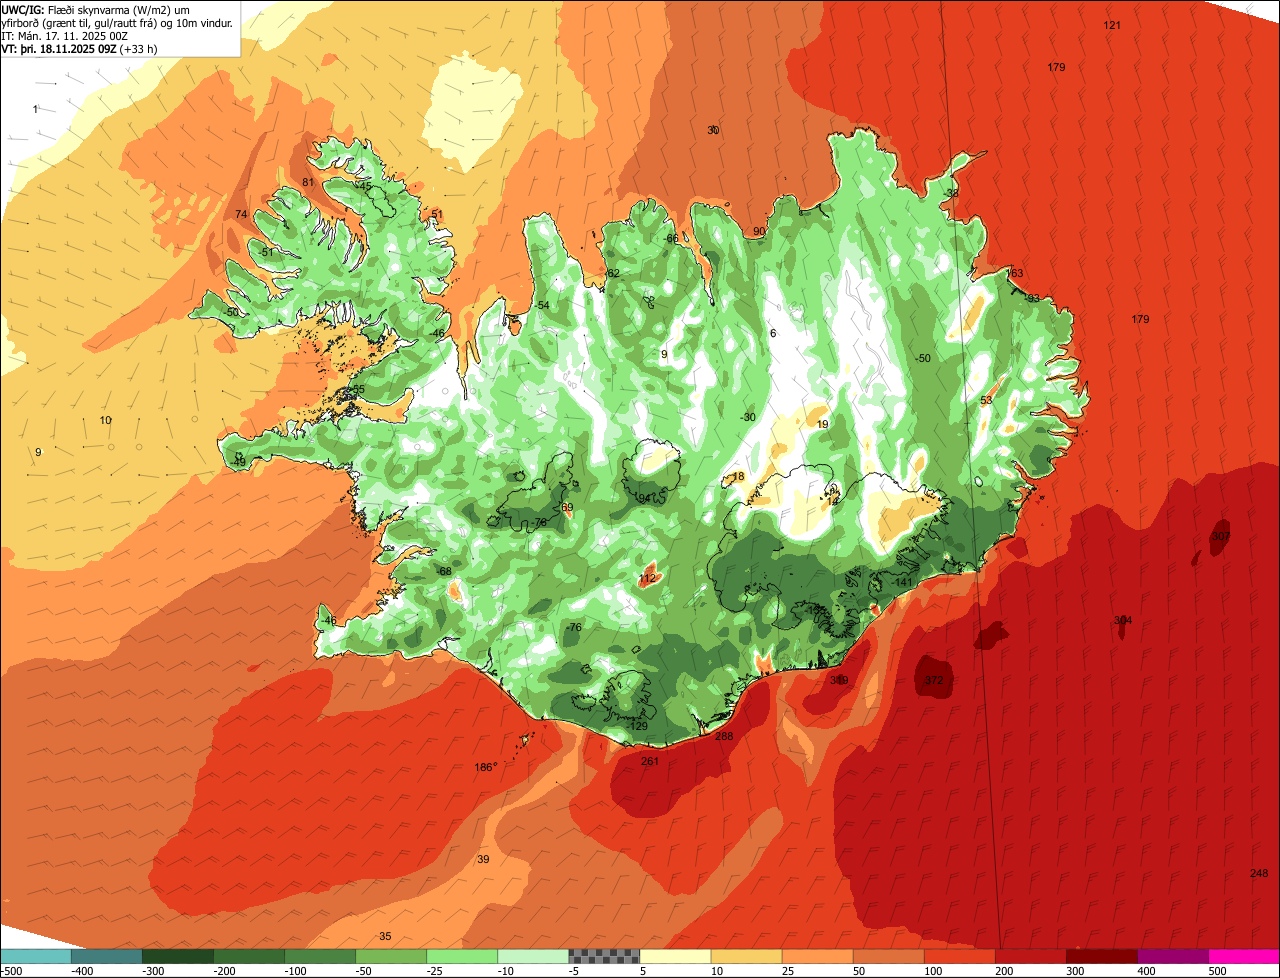
Task: Click the flux value -68 on the map
Action: [x=444, y=571]
